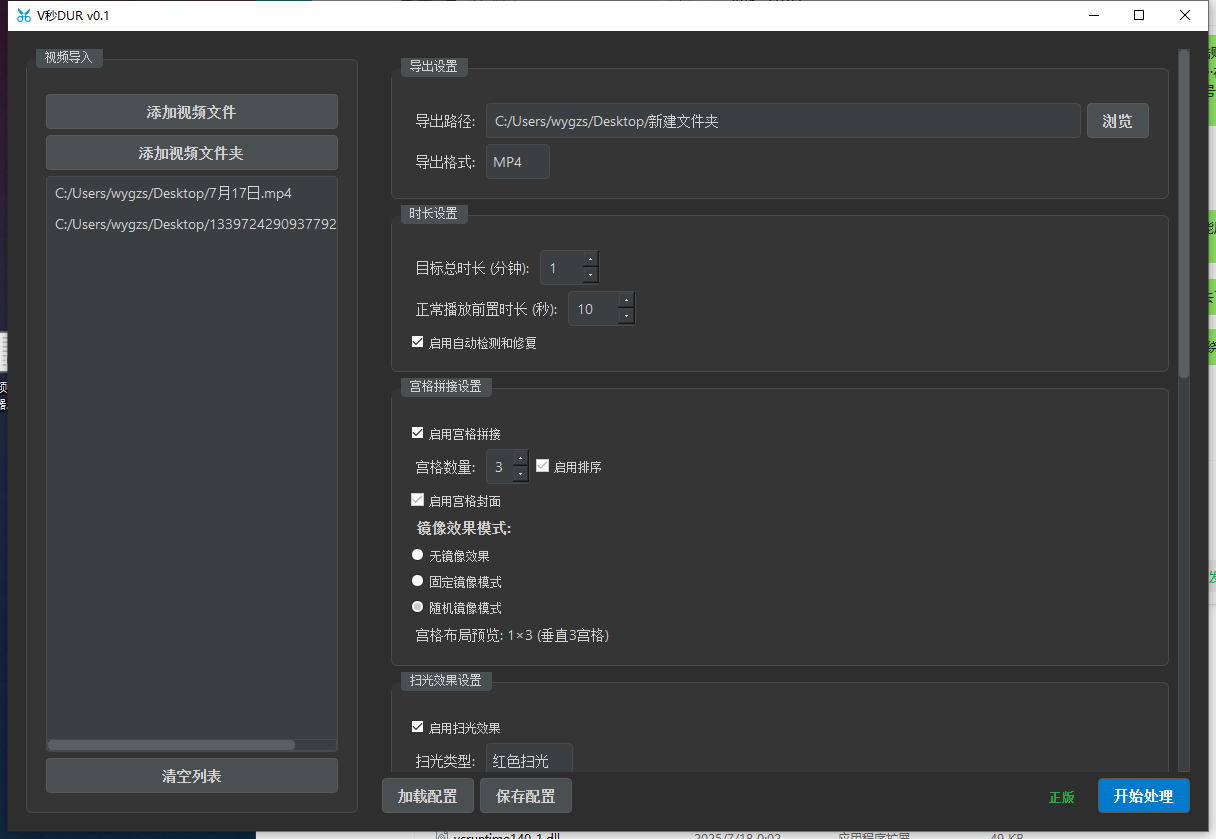Select 无镜像效果 radio button

click(x=418, y=555)
